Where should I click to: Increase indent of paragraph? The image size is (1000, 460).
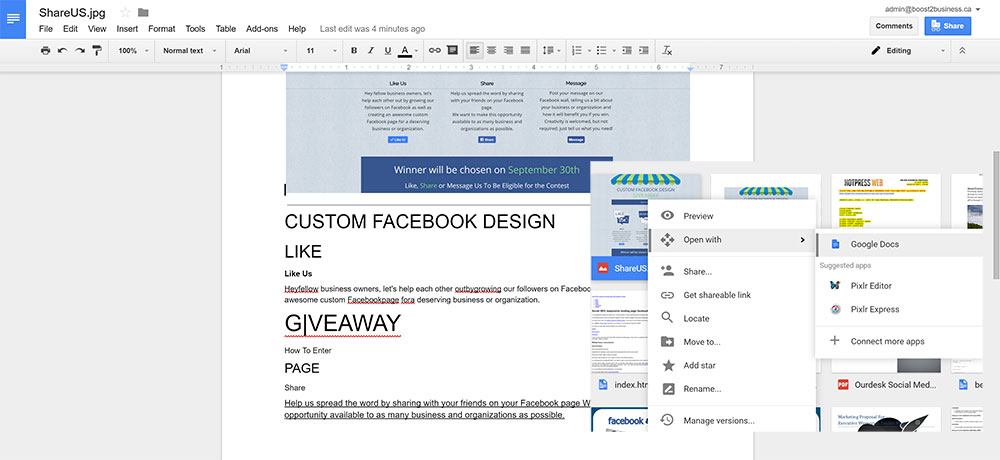click(x=644, y=50)
